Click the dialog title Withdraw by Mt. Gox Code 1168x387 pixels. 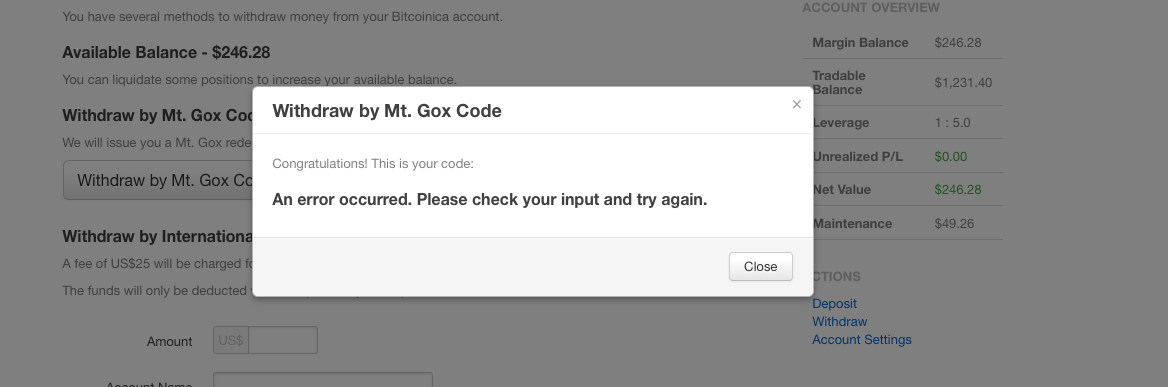(387, 111)
